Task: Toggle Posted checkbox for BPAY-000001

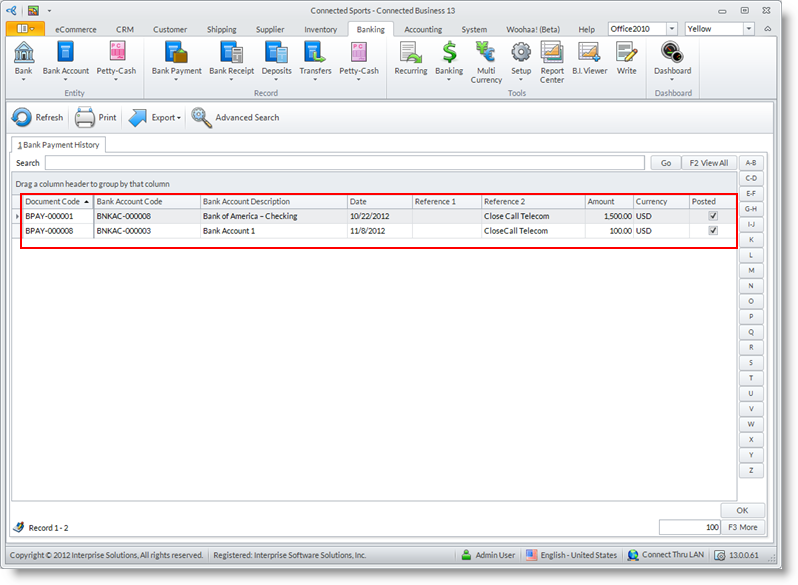Action: [x=712, y=216]
